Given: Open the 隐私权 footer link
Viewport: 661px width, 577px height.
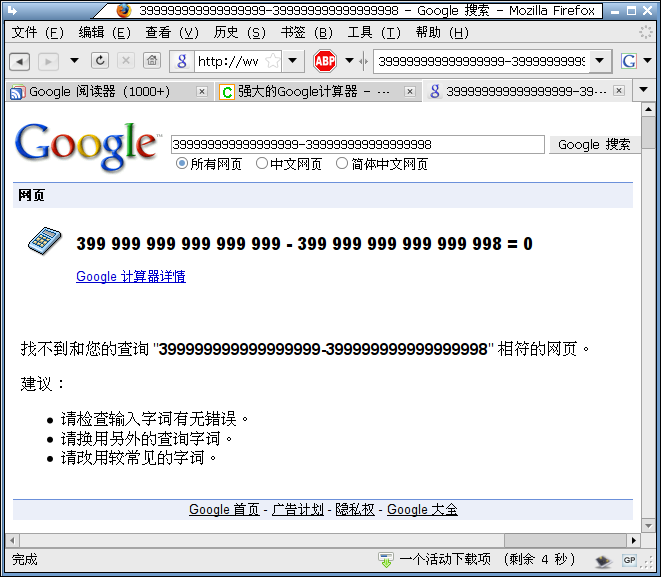Looking at the screenshot, I should click(x=355, y=510).
